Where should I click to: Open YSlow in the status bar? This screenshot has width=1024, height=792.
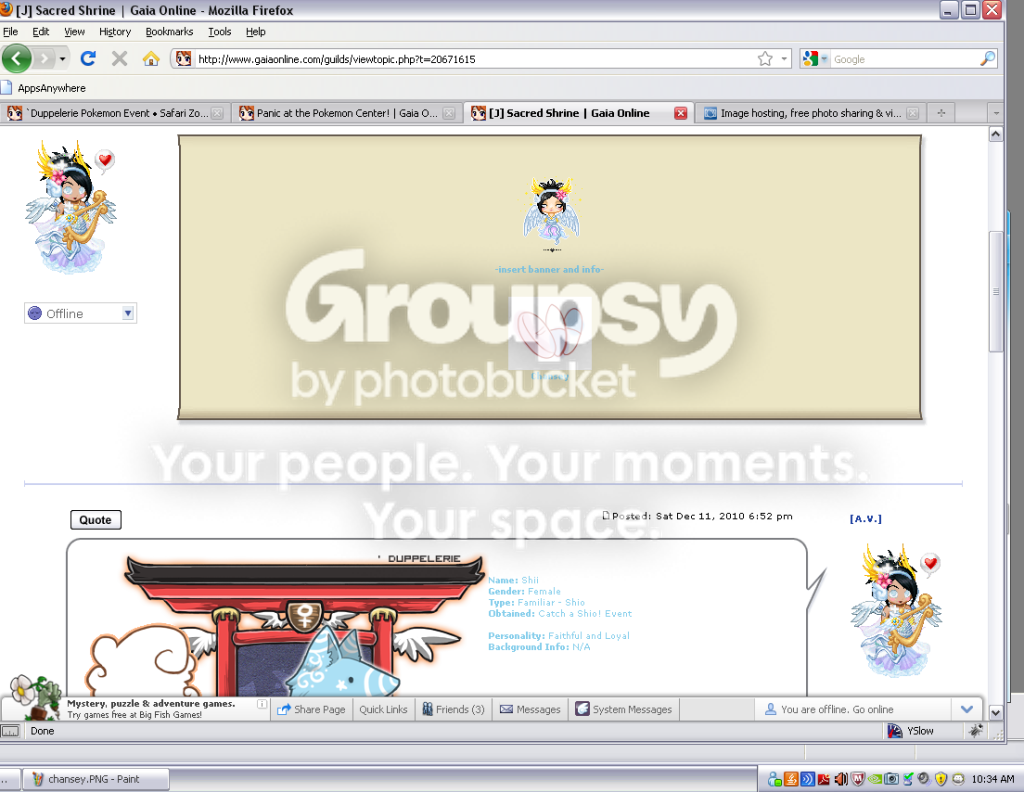tap(911, 731)
